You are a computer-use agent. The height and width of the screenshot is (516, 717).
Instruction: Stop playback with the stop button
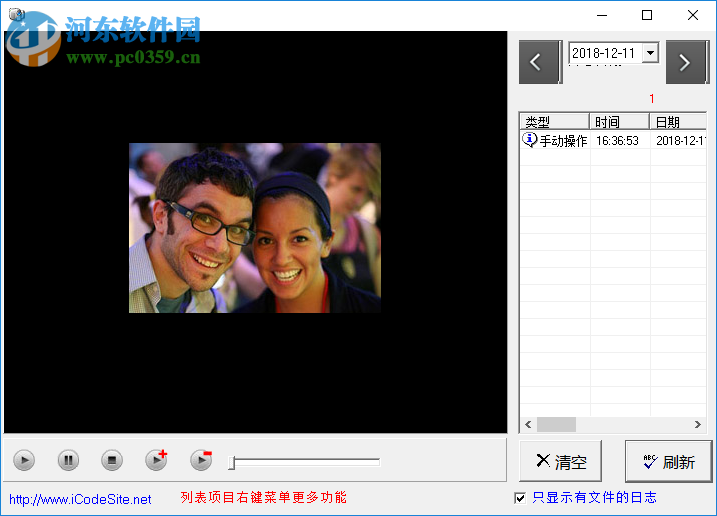pyautogui.click(x=112, y=460)
